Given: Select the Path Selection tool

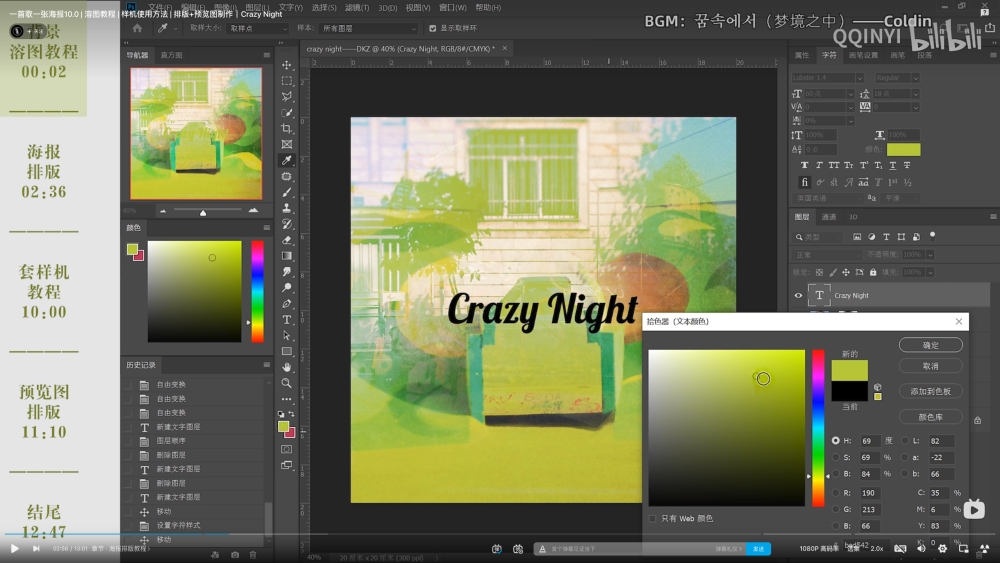Looking at the screenshot, I should pos(287,335).
